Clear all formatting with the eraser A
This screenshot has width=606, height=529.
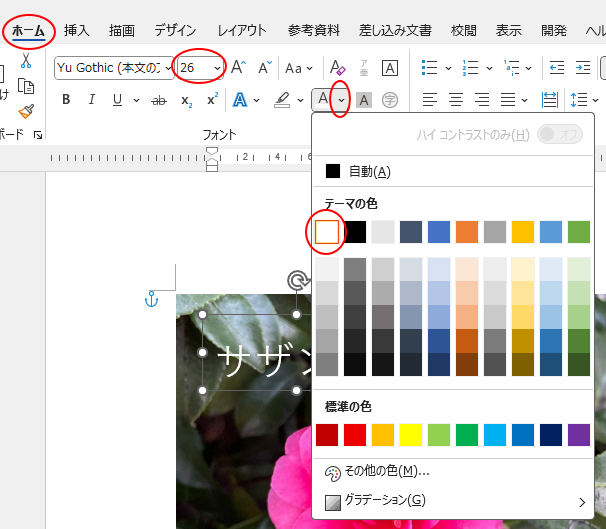click(x=337, y=68)
